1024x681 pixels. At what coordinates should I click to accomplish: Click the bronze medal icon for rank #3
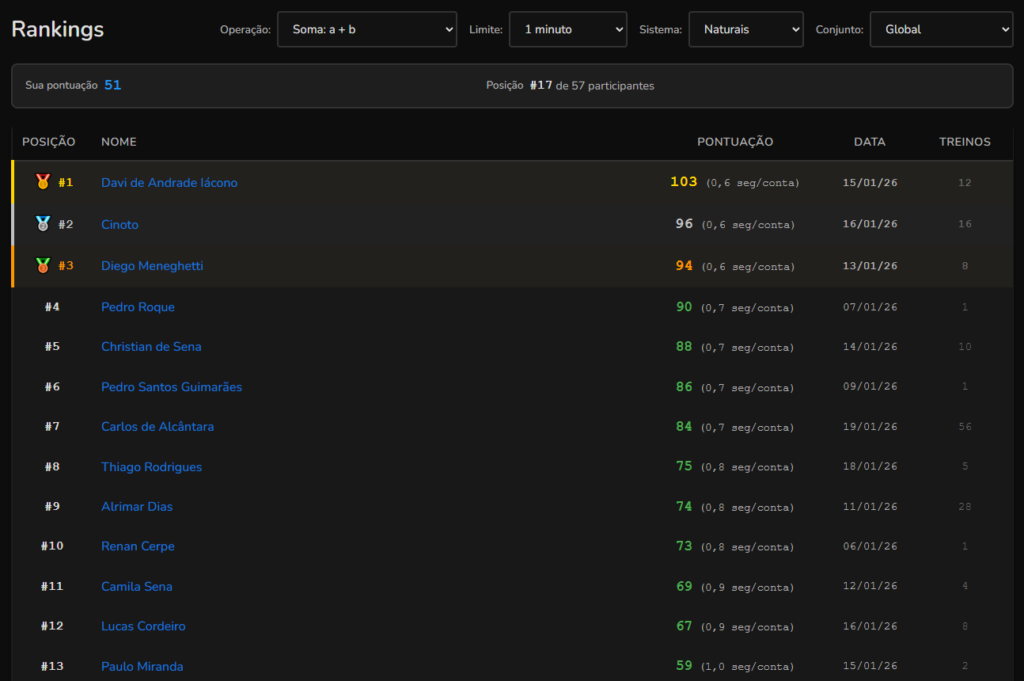coord(43,266)
